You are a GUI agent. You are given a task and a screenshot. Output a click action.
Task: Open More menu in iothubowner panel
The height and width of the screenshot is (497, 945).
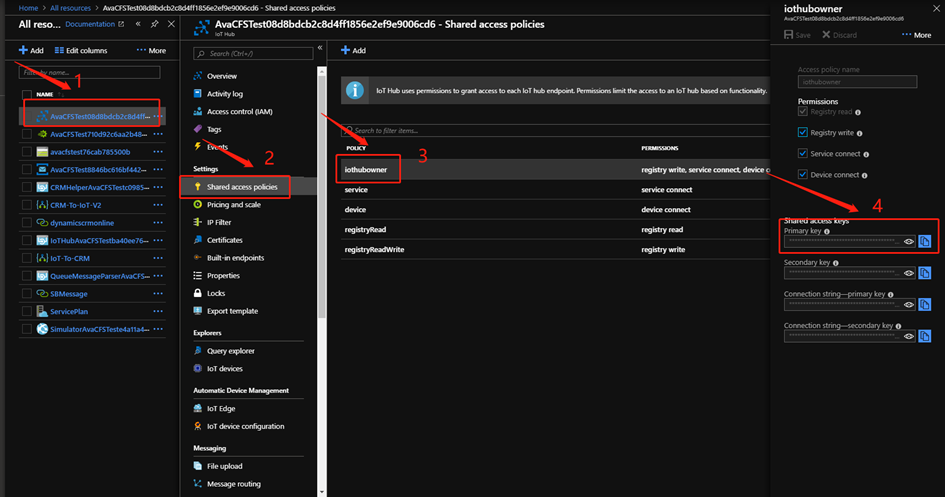[x=916, y=35]
